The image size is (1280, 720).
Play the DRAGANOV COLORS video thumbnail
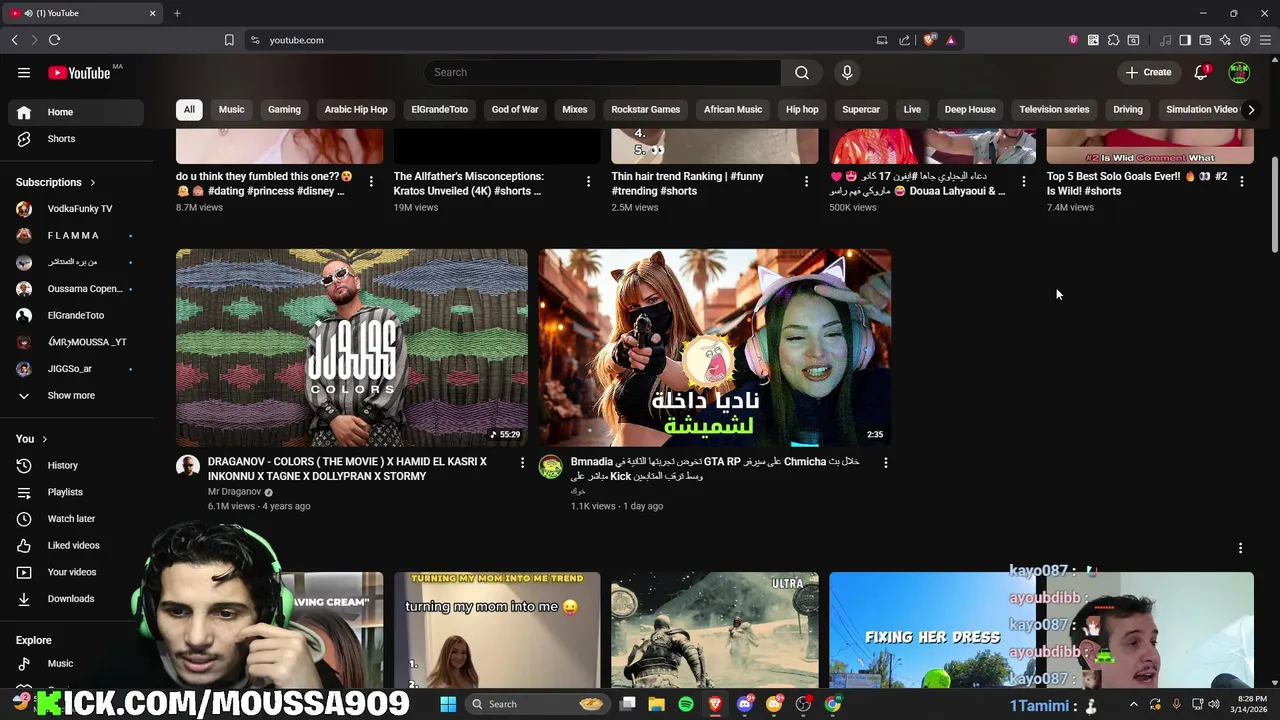352,347
